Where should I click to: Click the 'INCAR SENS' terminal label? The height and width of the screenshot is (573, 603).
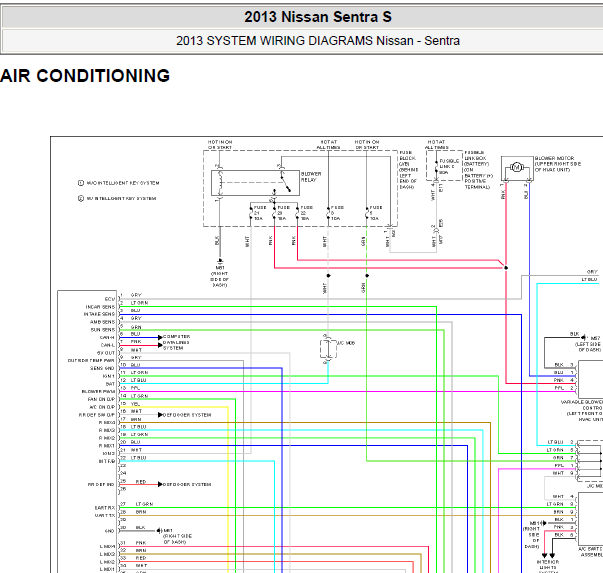pyautogui.click(x=100, y=307)
